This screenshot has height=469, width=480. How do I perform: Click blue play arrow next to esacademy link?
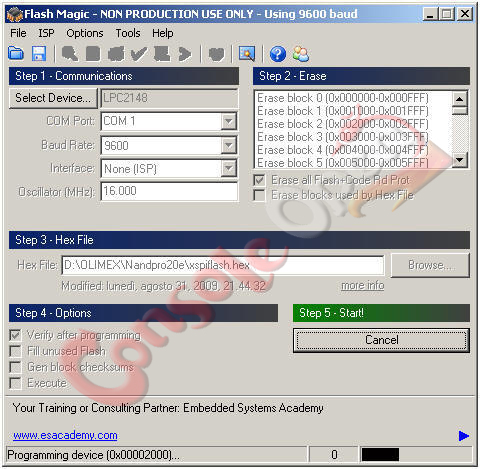[464, 436]
